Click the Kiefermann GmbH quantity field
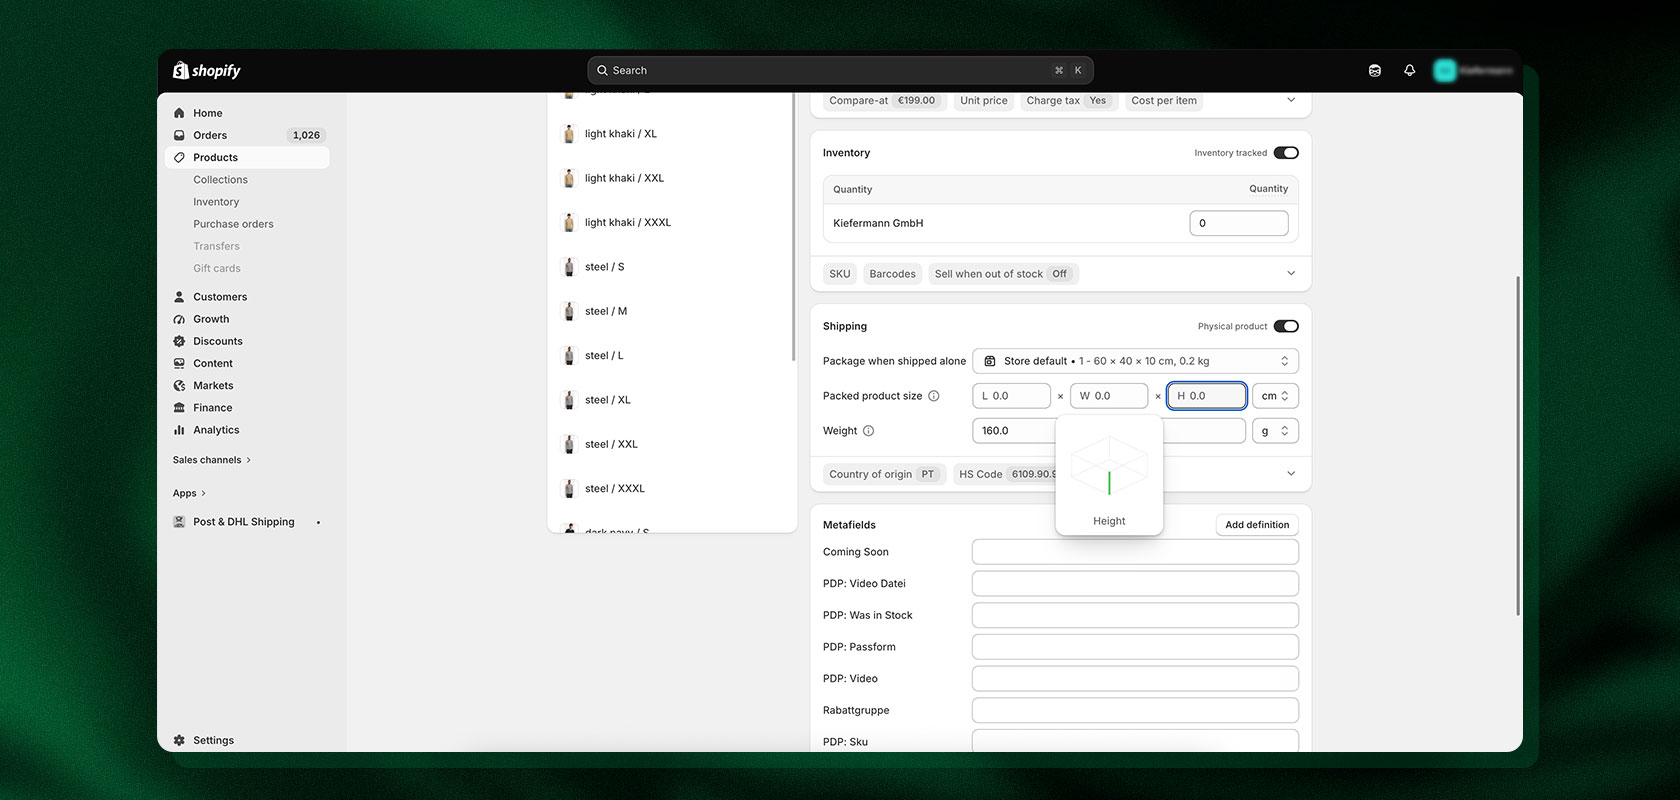 [1239, 223]
